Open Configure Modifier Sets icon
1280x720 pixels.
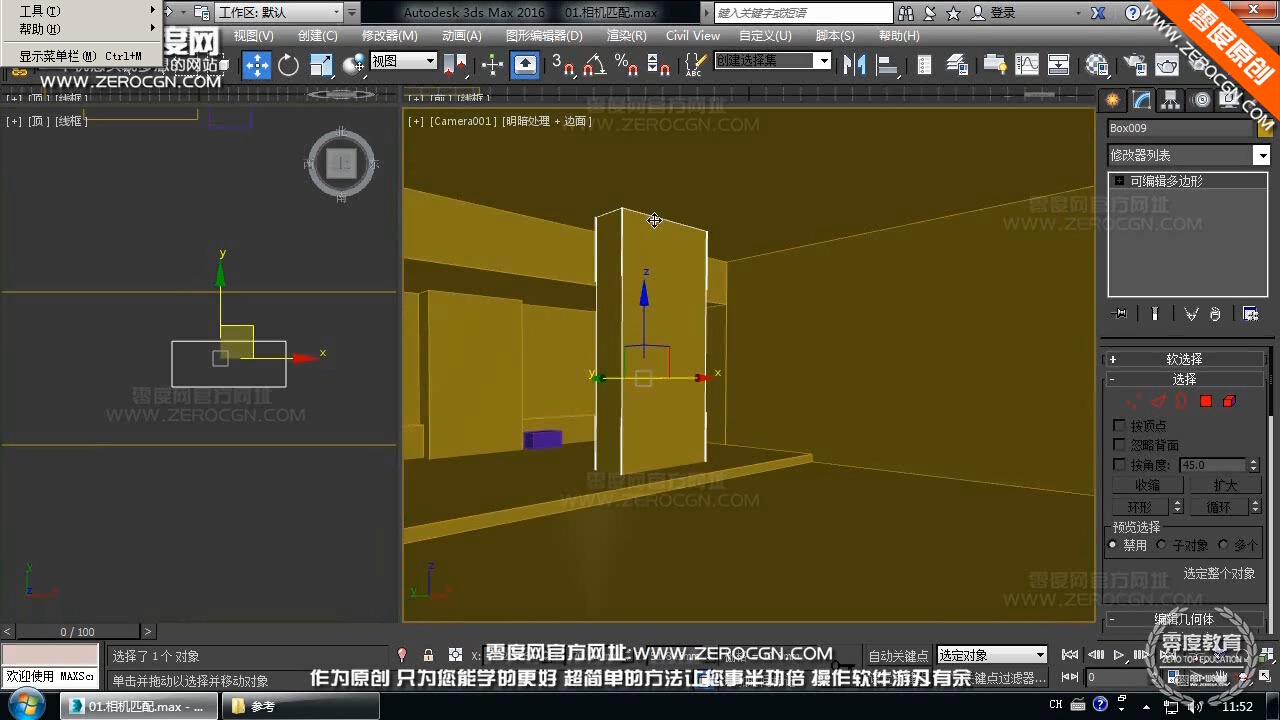pos(1250,314)
